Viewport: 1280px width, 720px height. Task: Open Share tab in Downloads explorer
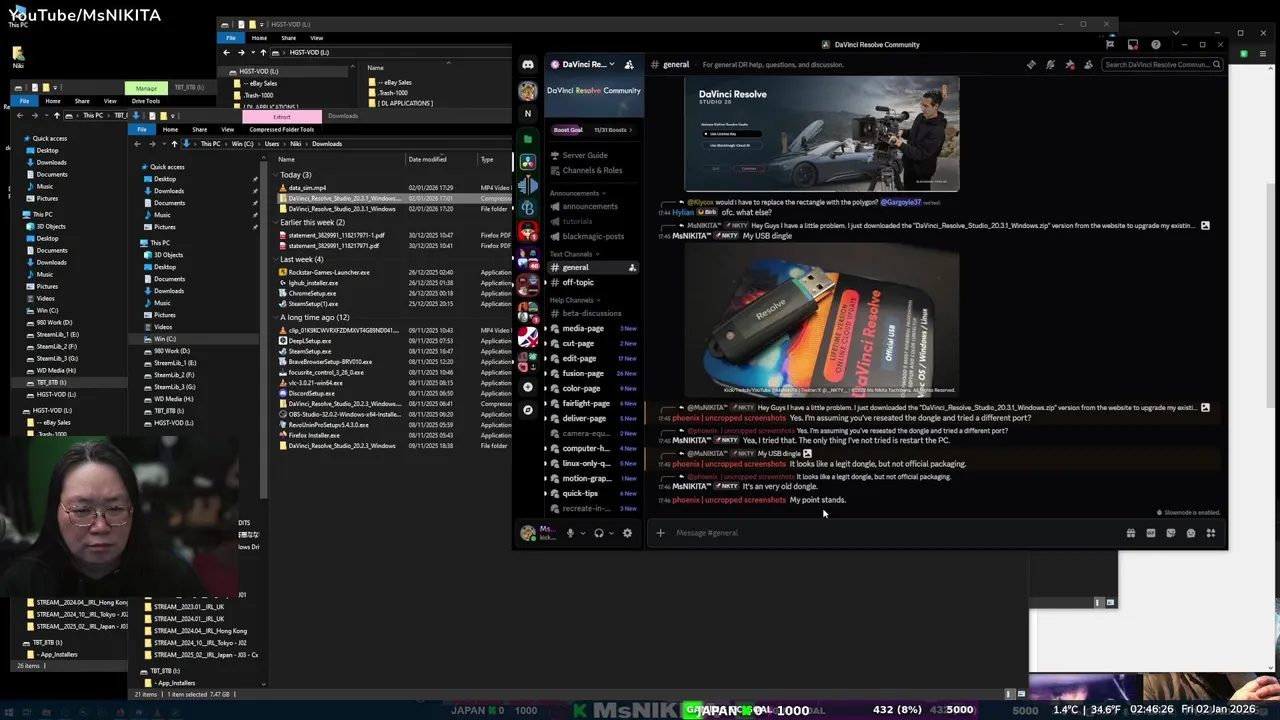[199, 129]
